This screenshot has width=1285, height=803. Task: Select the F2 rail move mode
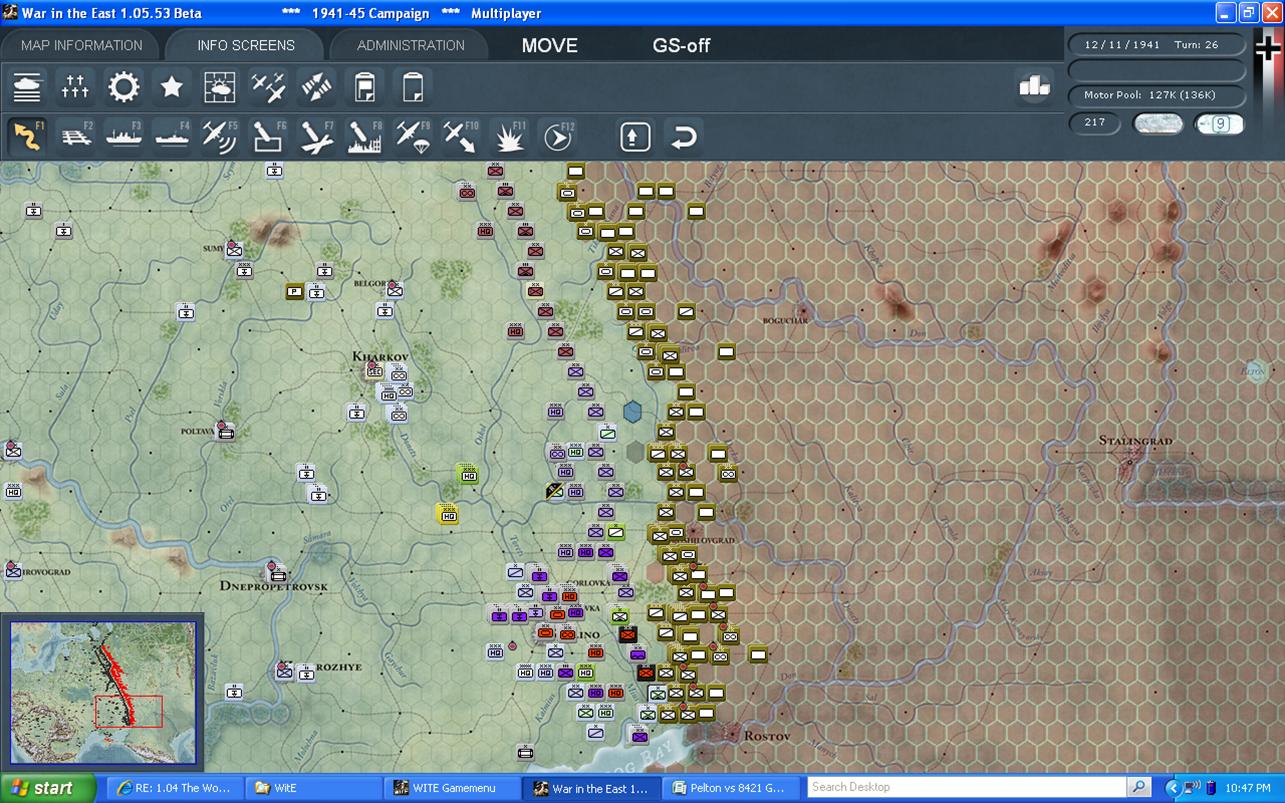(76, 136)
